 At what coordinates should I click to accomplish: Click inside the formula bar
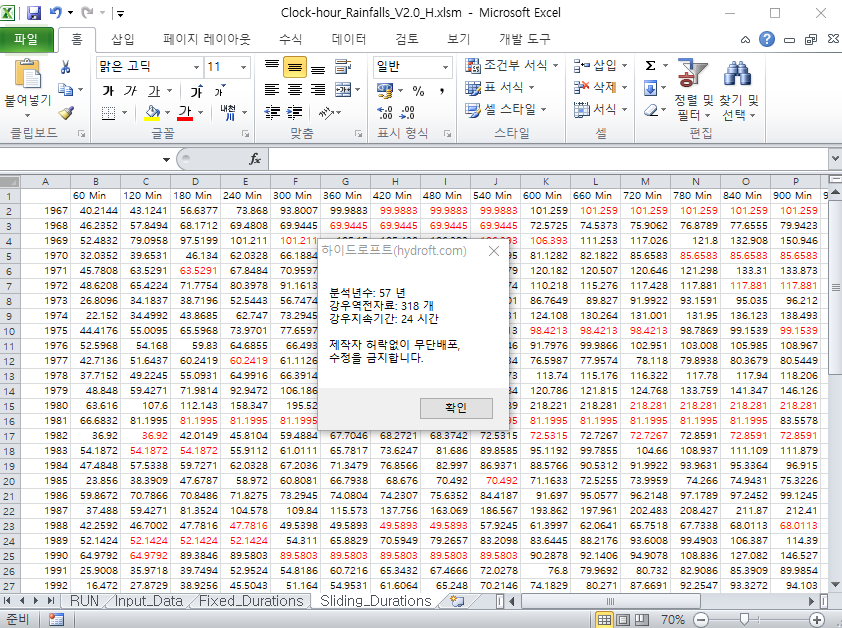click(x=548, y=159)
